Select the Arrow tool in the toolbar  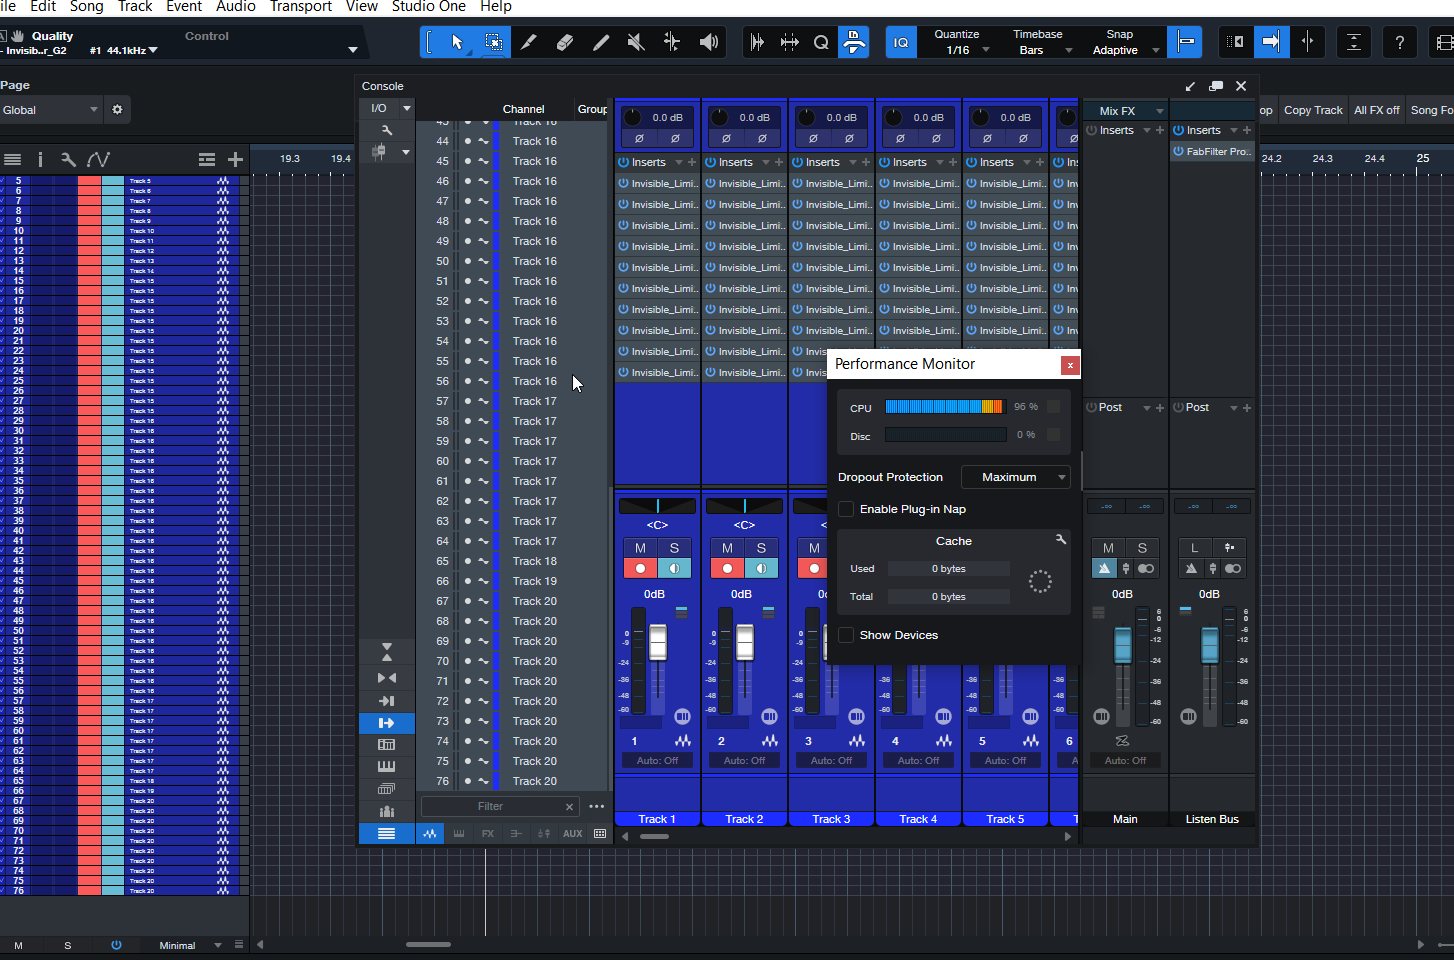click(x=457, y=42)
